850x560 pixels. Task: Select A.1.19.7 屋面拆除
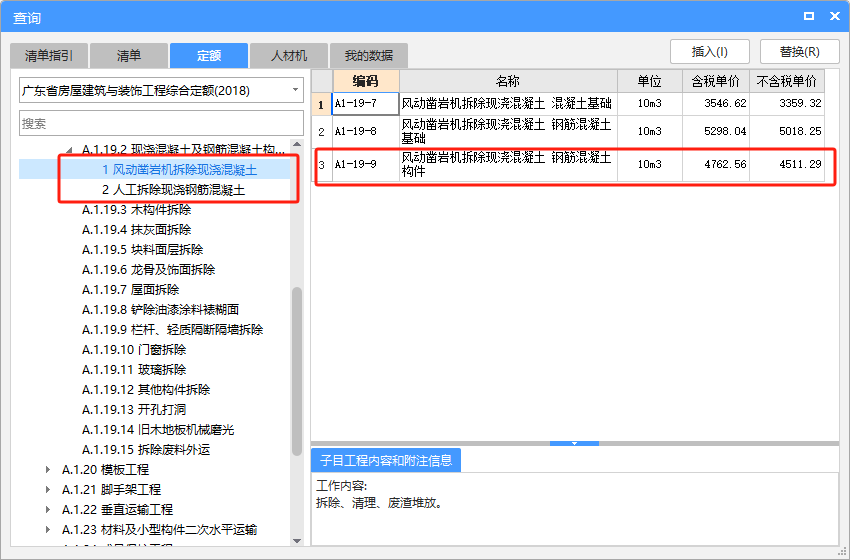pos(131,290)
